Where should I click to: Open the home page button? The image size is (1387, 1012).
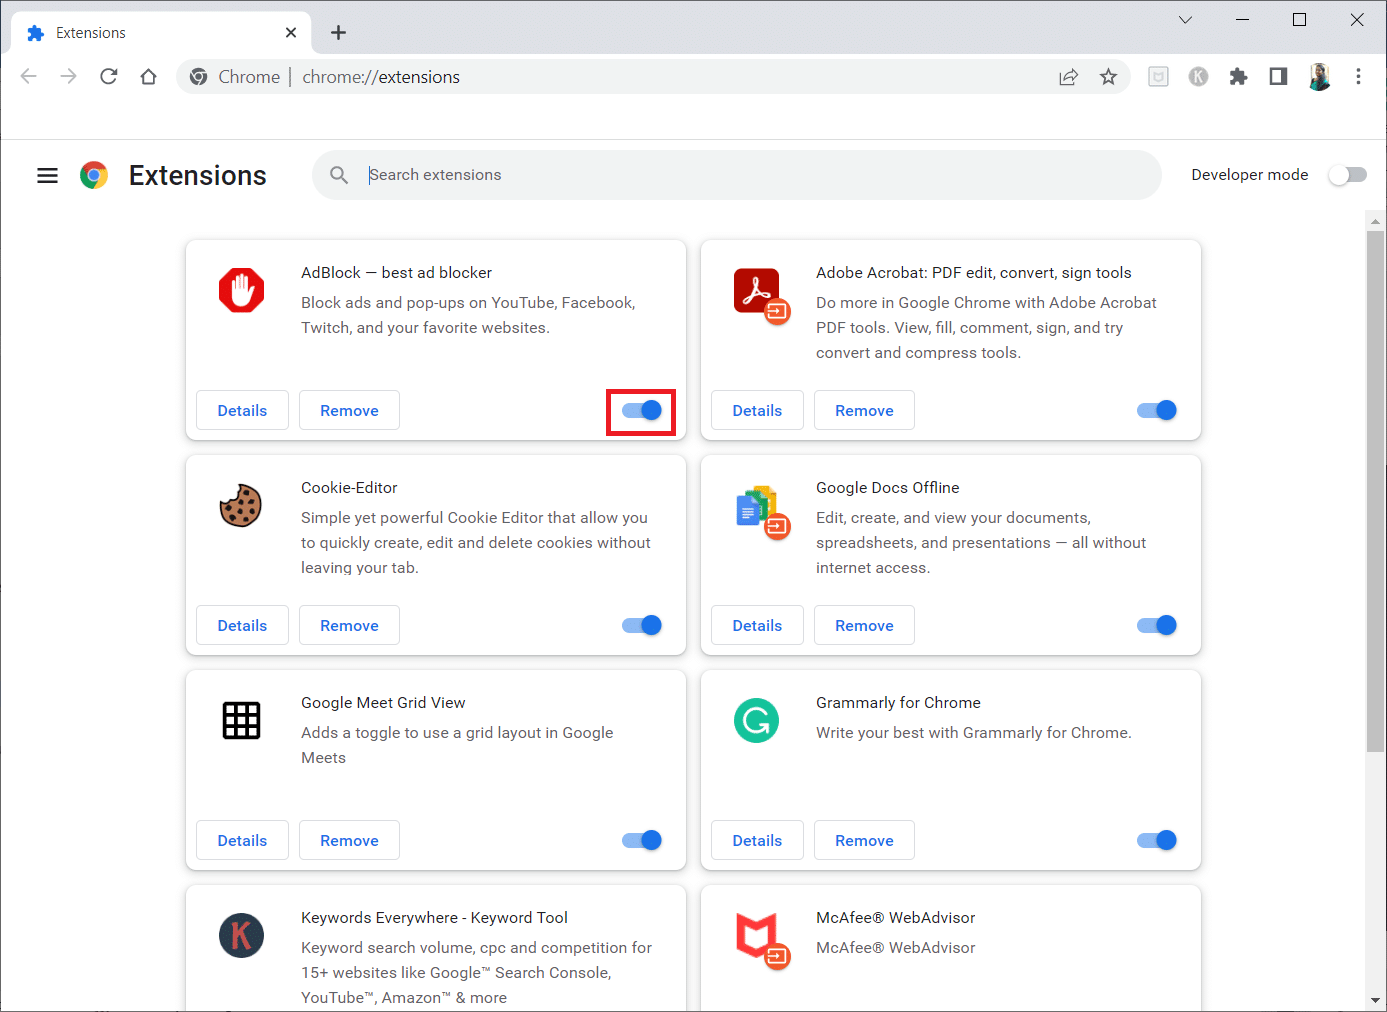148,77
